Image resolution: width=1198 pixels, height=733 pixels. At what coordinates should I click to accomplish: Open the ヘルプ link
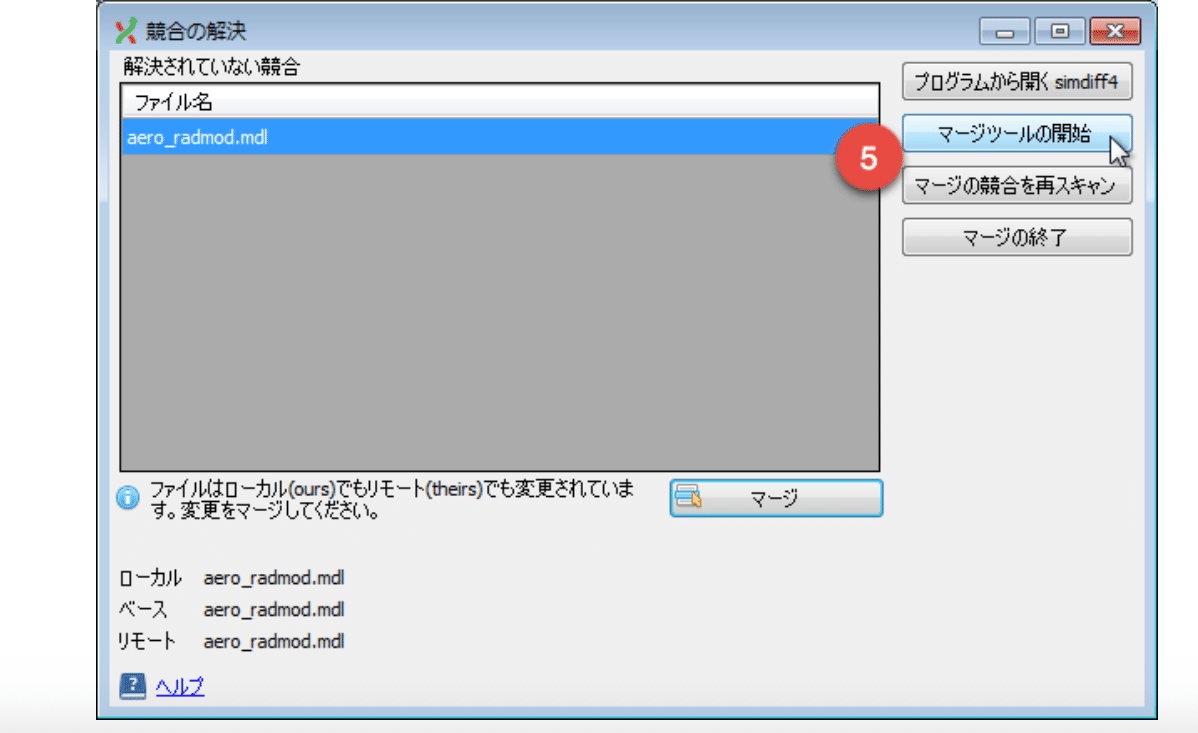click(x=180, y=686)
